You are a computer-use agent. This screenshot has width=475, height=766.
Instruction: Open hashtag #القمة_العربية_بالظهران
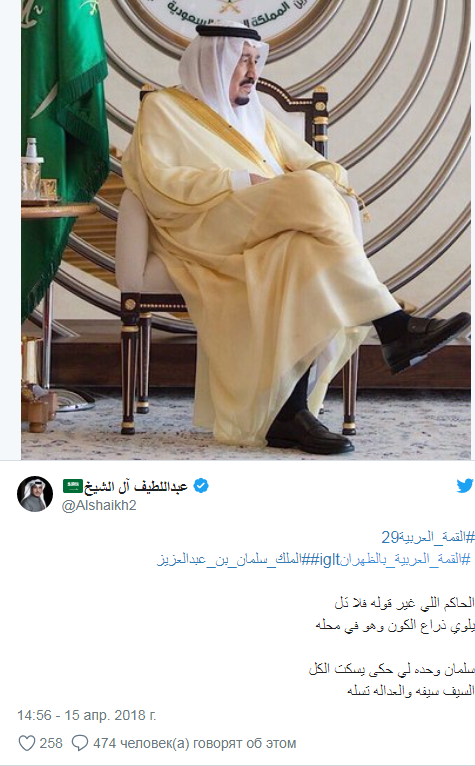[x=405, y=559]
